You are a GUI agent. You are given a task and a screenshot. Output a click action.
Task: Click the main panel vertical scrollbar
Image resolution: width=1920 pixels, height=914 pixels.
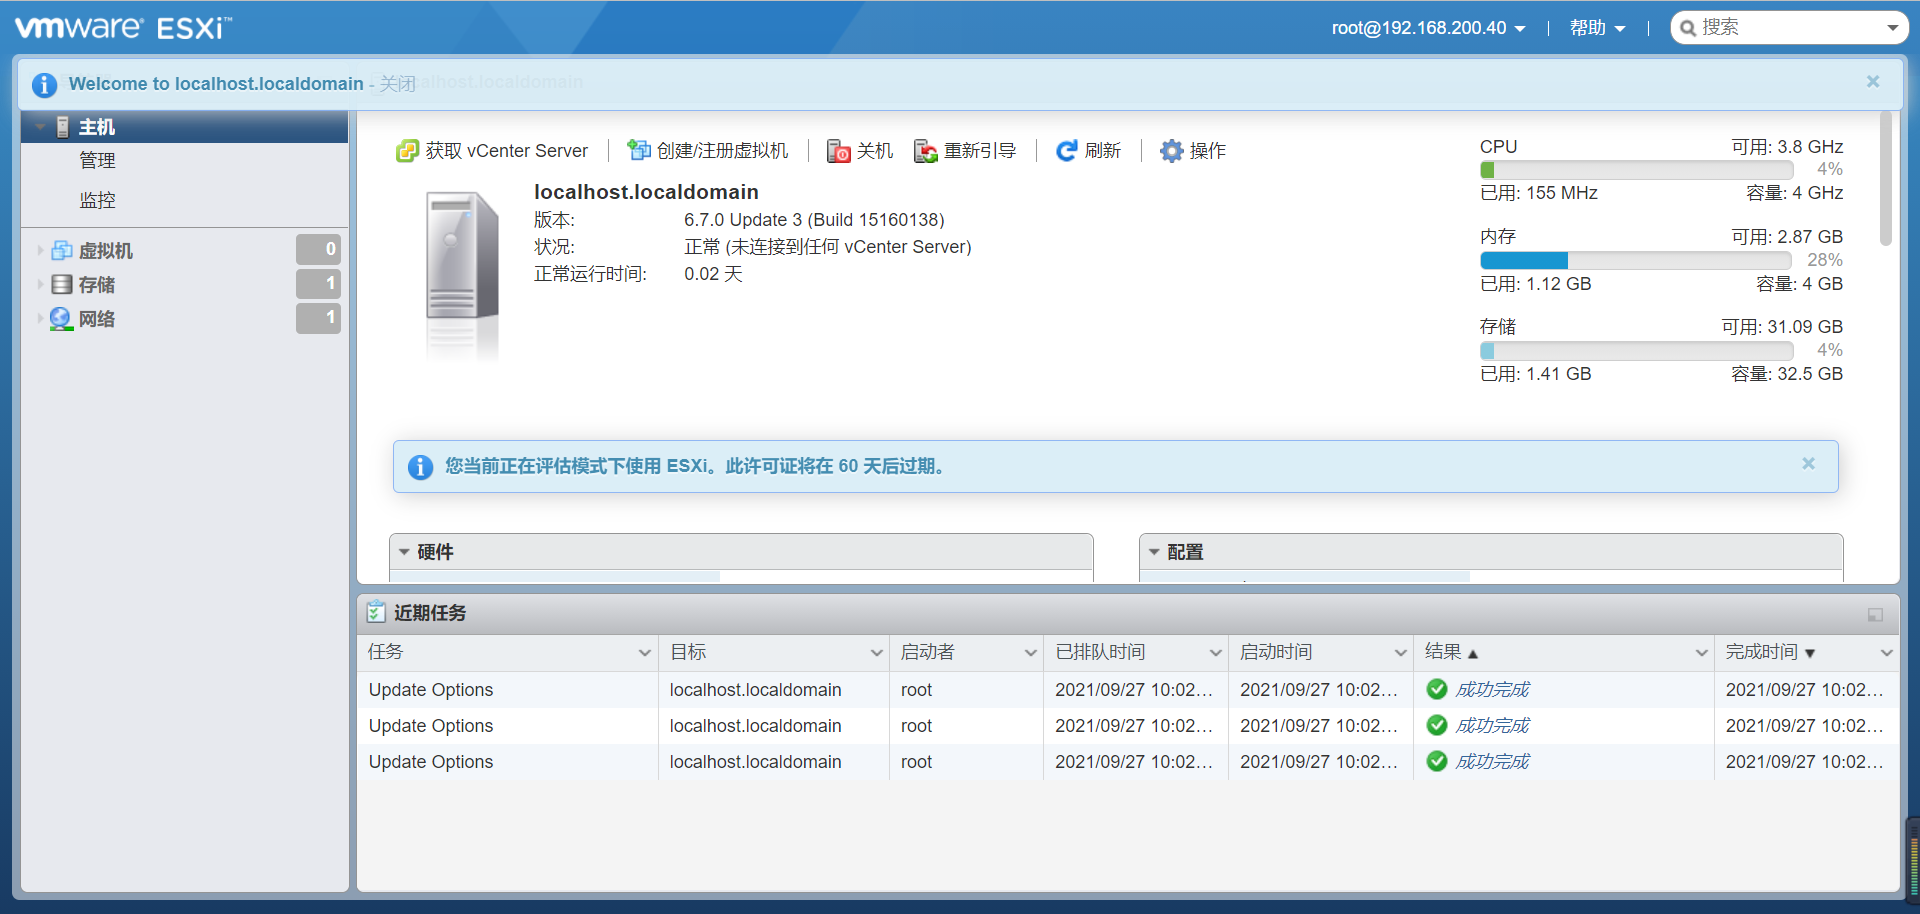tap(1886, 179)
